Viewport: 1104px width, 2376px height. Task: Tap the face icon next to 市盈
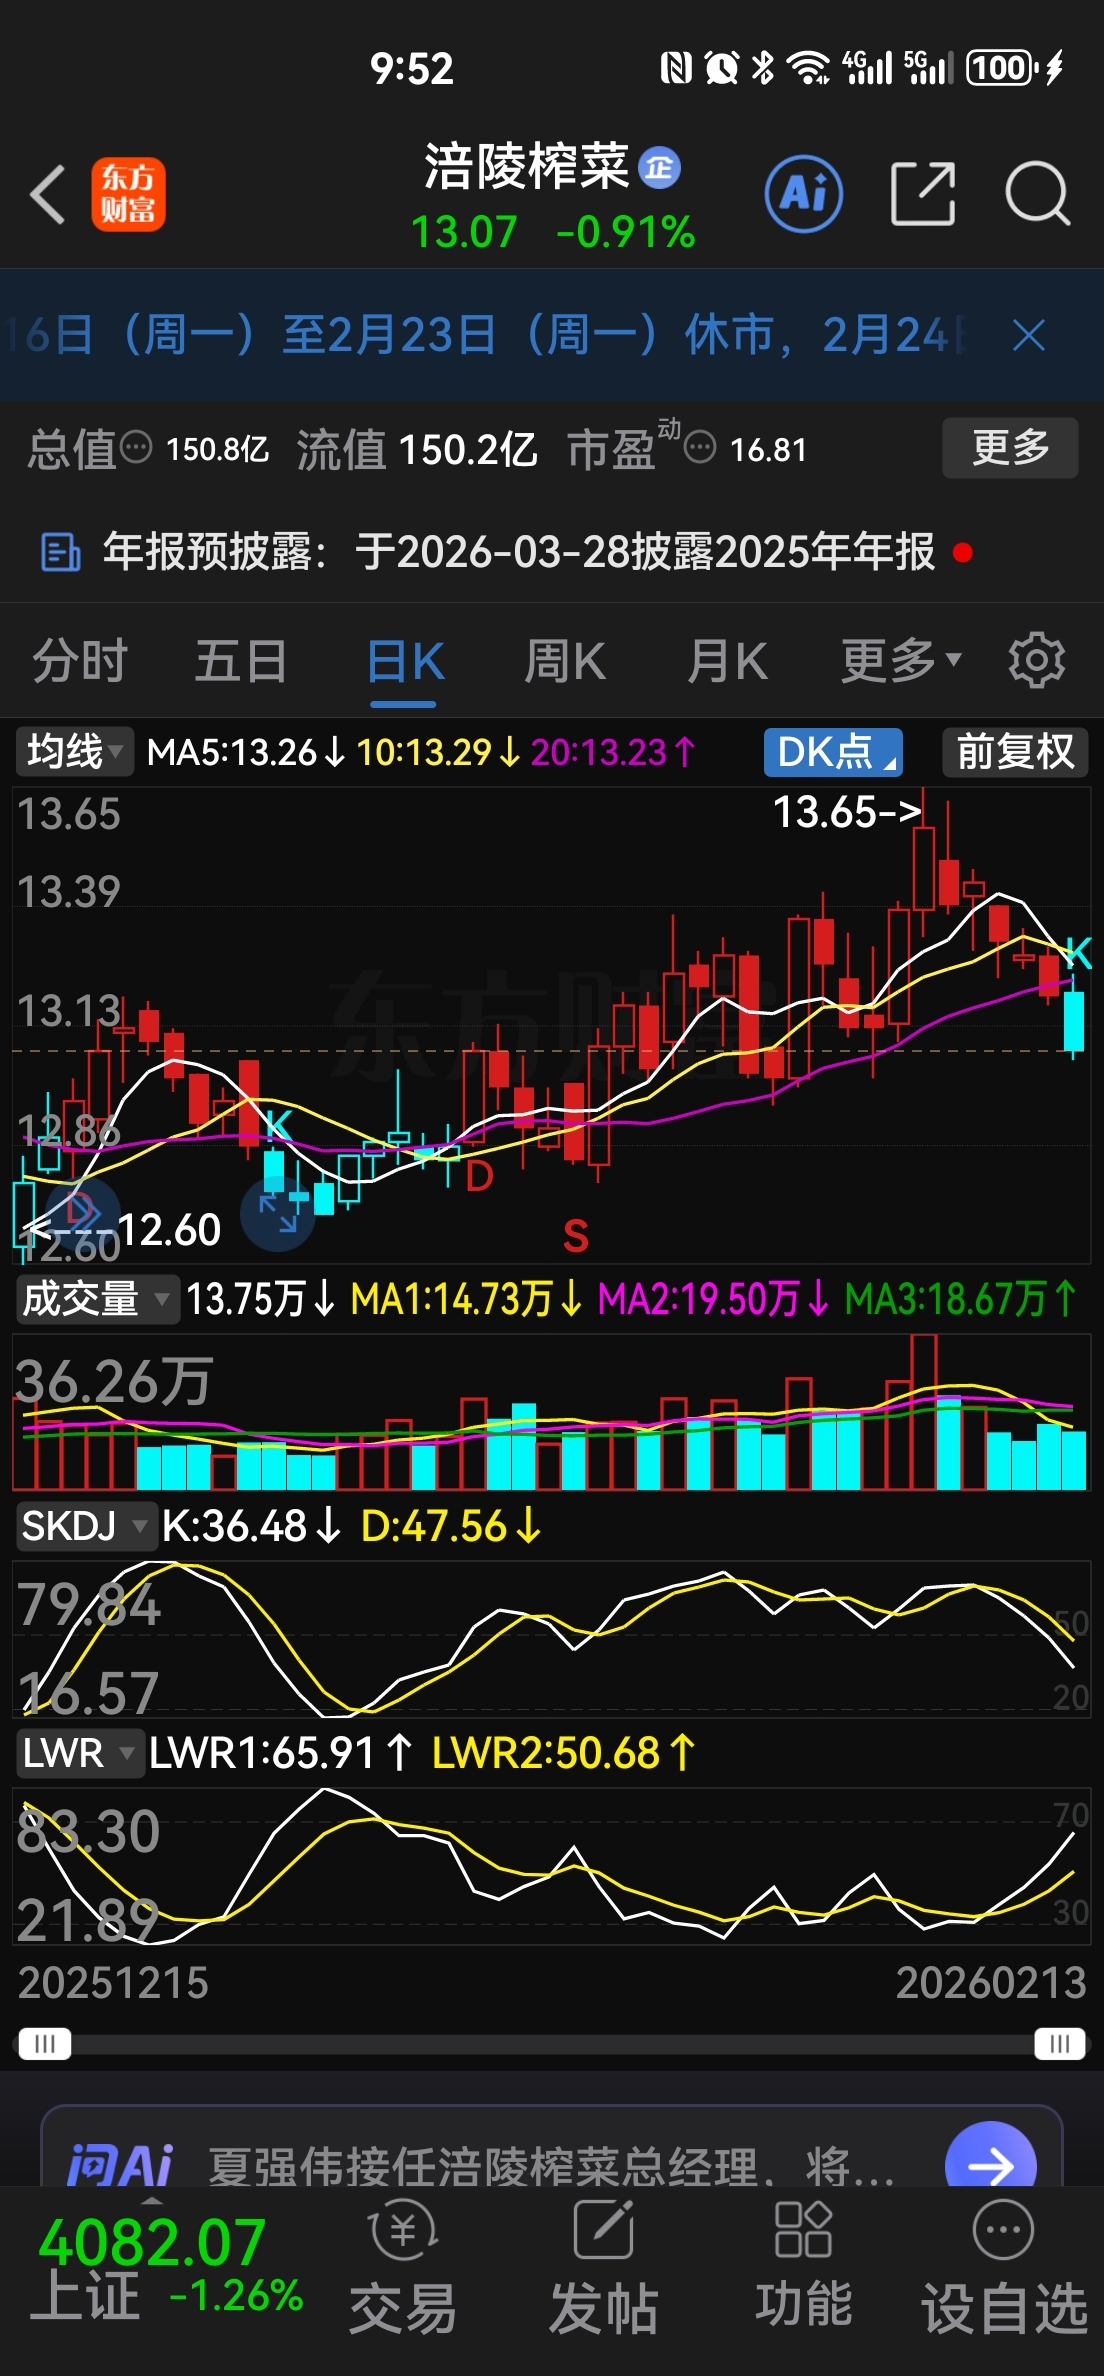(700, 447)
